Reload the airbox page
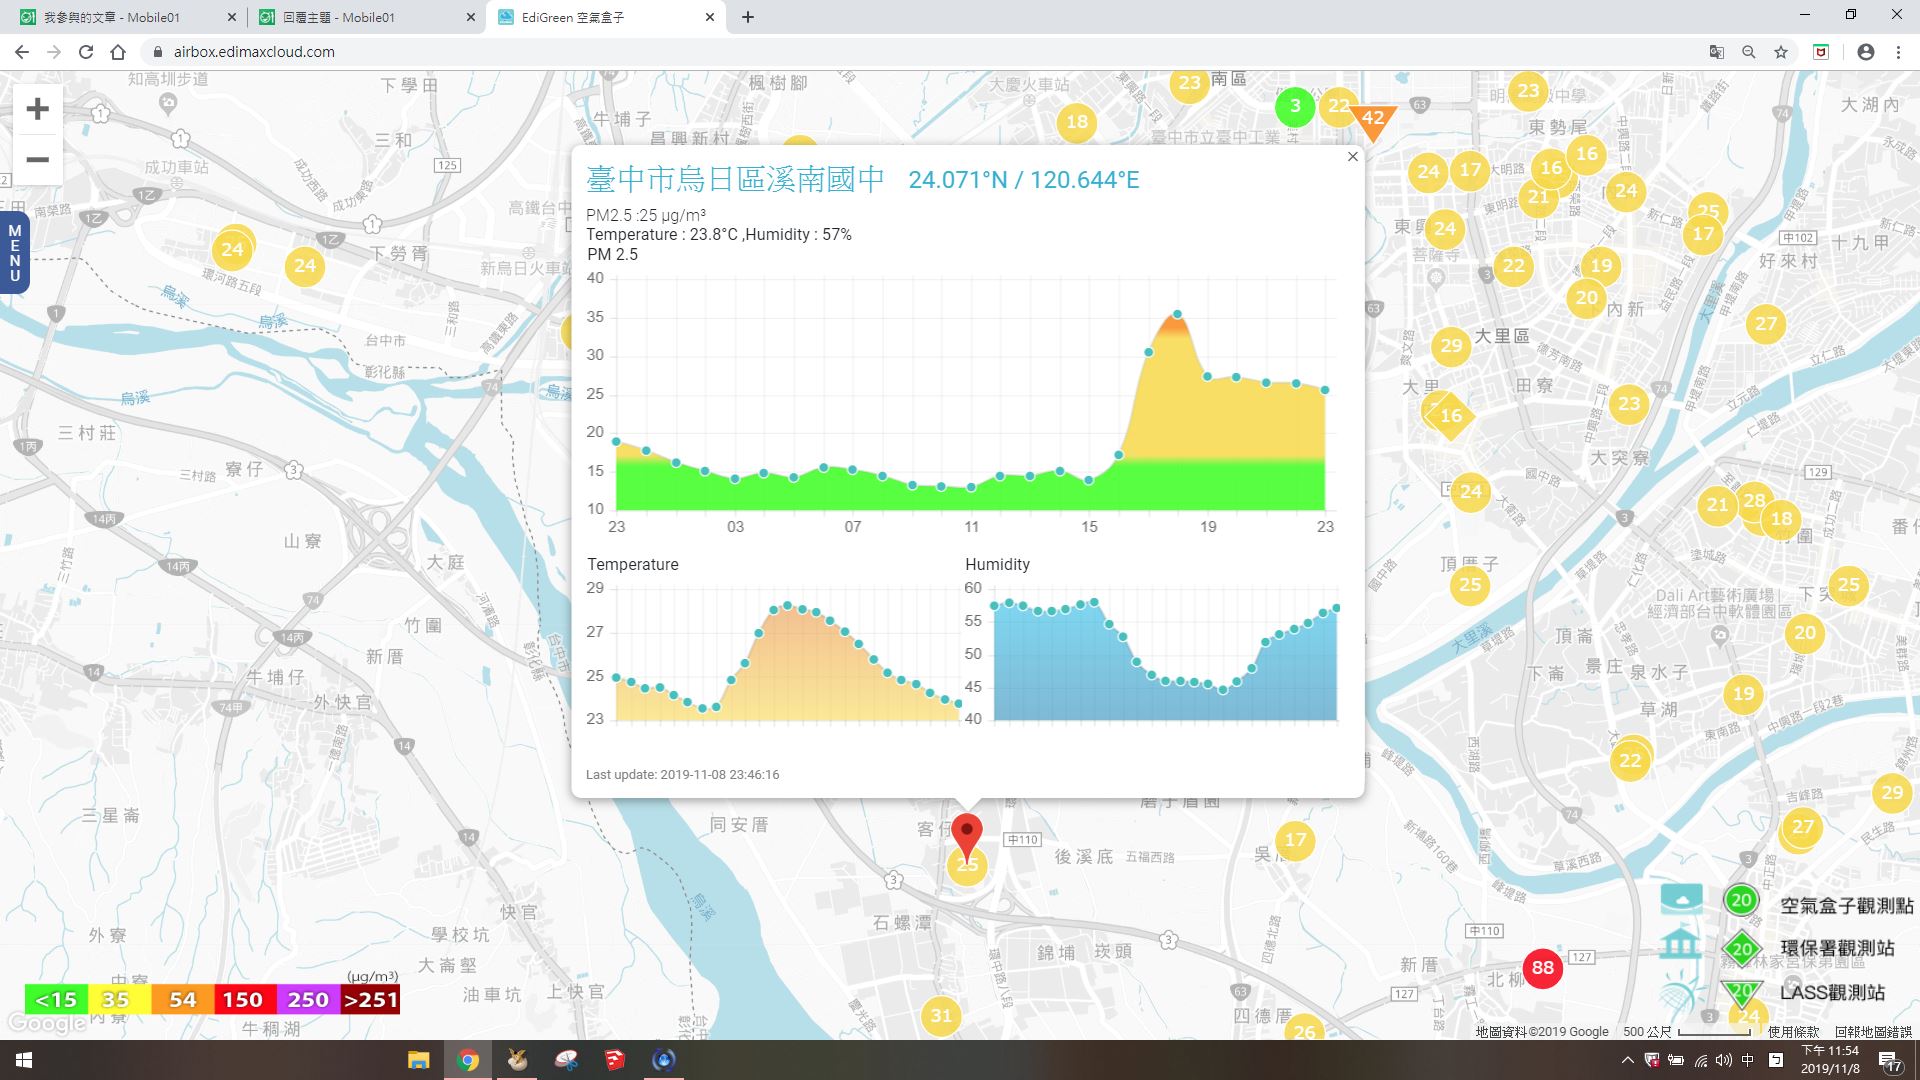1920x1080 pixels. click(86, 52)
